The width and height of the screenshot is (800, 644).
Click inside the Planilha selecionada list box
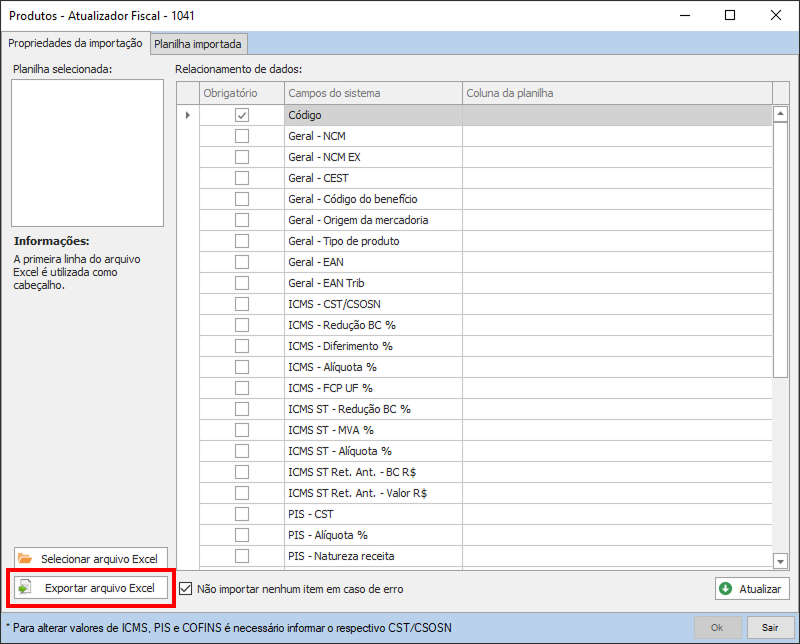[87, 152]
